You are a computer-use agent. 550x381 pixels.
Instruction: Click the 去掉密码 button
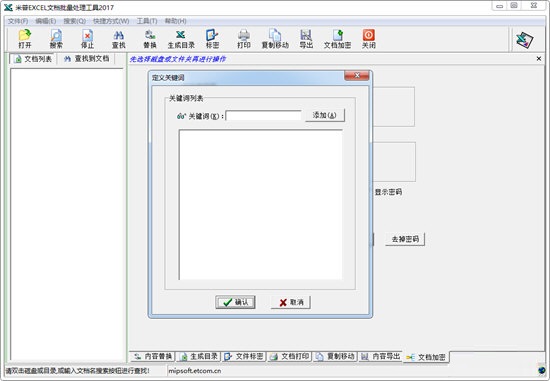tap(405, 239)
